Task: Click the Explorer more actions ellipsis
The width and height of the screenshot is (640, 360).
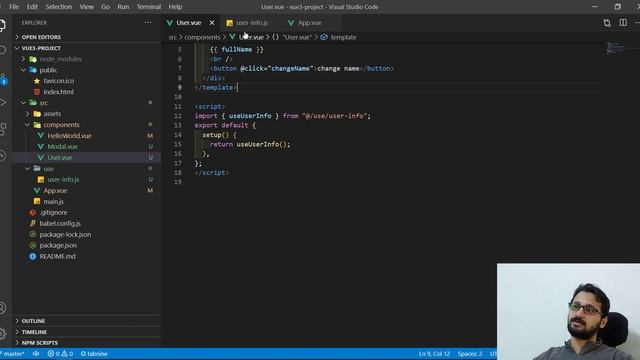Action: click(x=148, y=23)
